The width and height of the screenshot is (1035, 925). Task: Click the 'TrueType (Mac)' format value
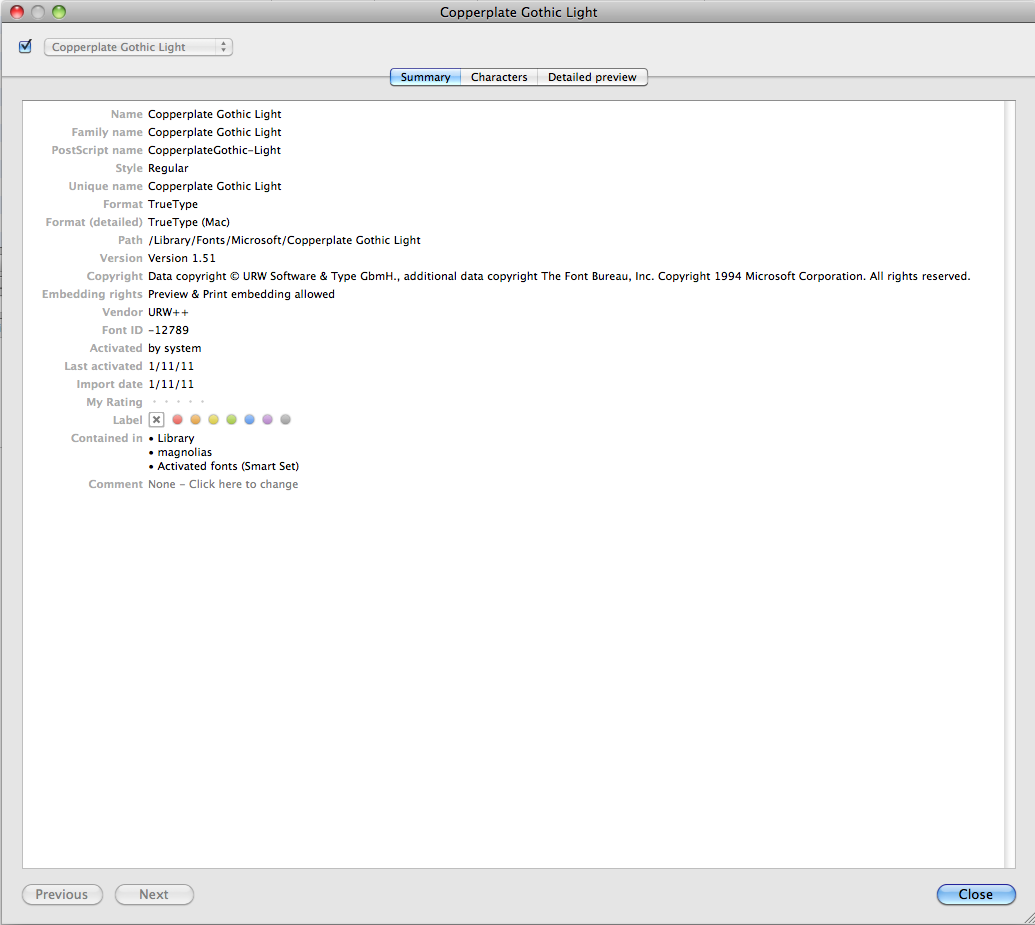[x=189, y=223]
